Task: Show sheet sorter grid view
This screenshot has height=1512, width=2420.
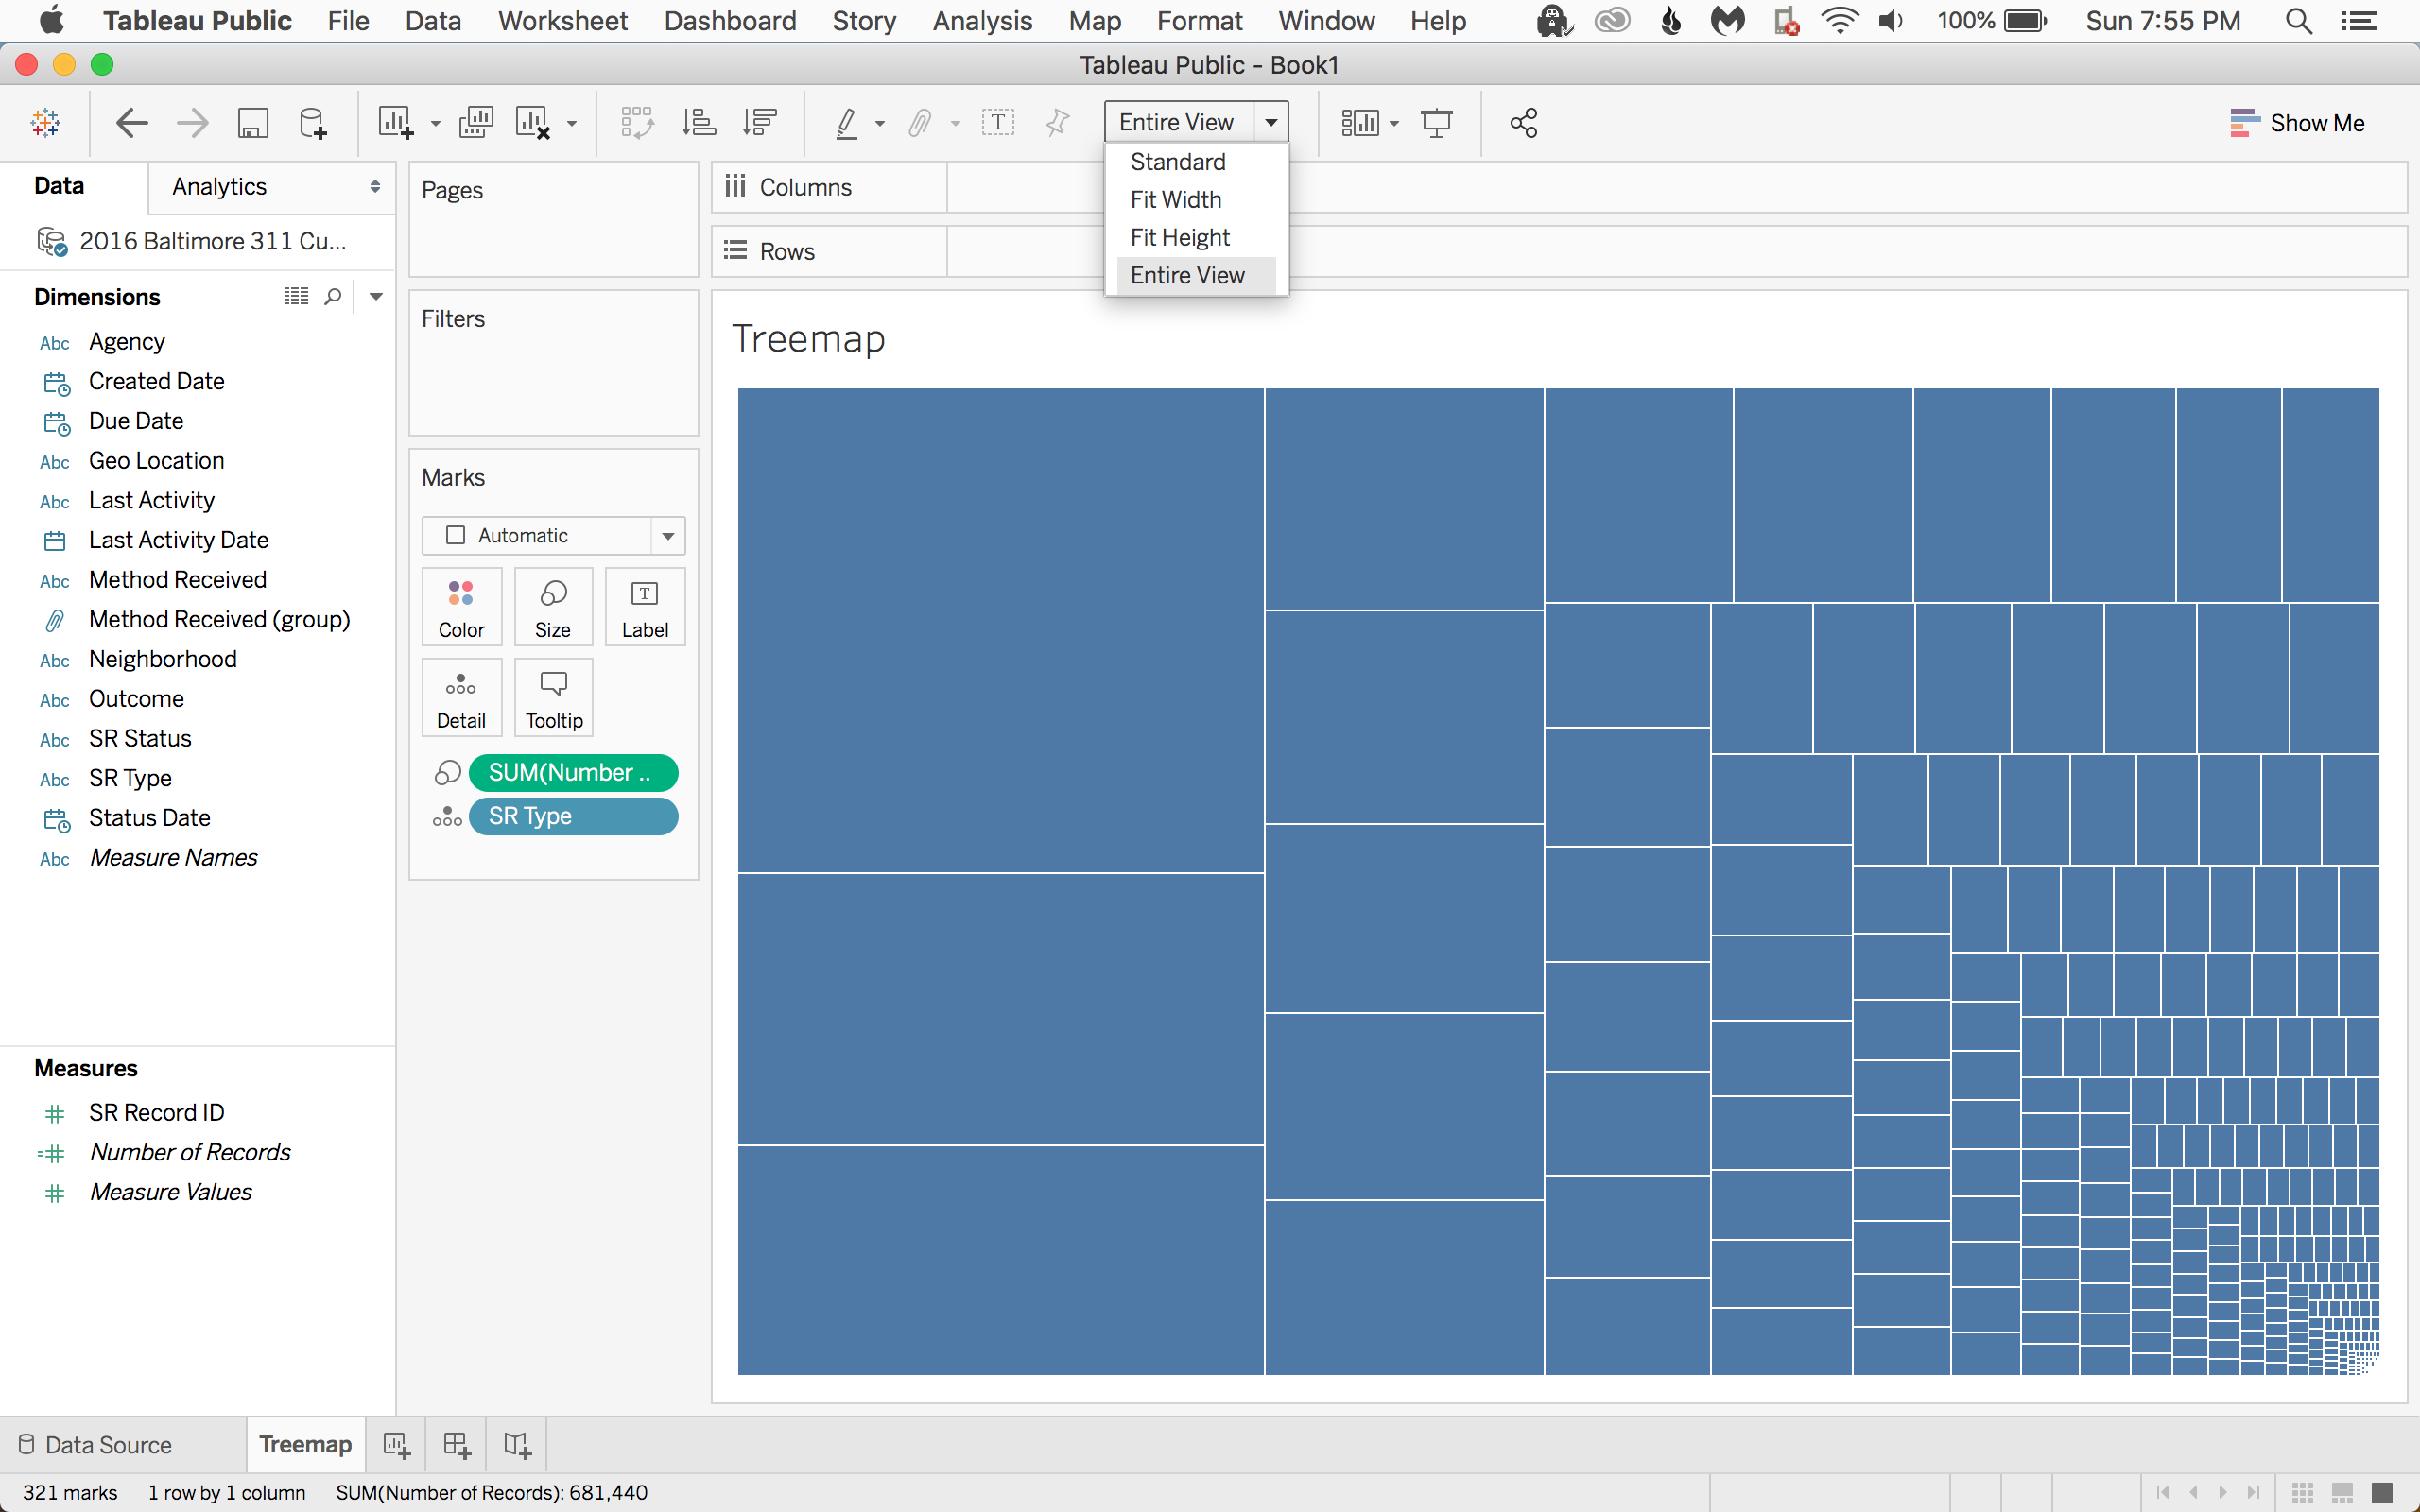Action: point(2303,1493)
